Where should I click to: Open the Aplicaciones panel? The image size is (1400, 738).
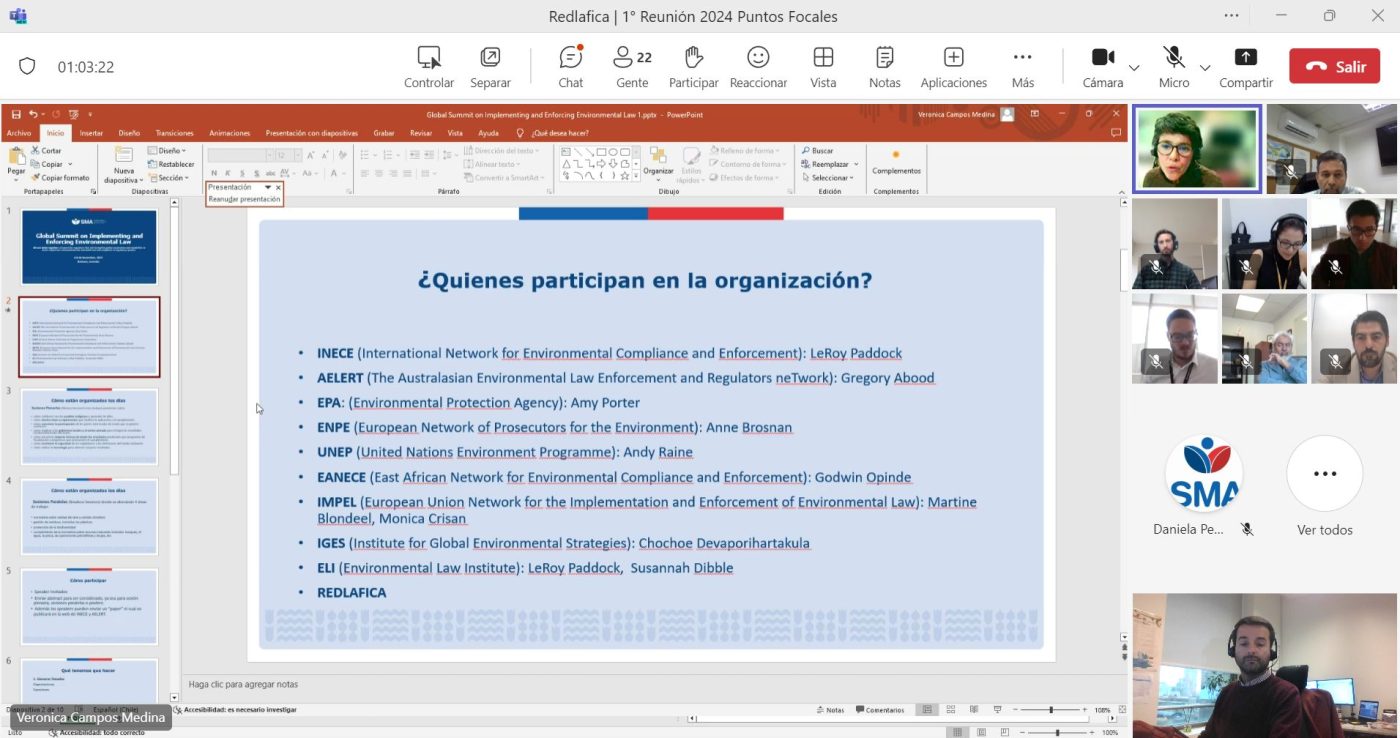[x=953, y=66]
